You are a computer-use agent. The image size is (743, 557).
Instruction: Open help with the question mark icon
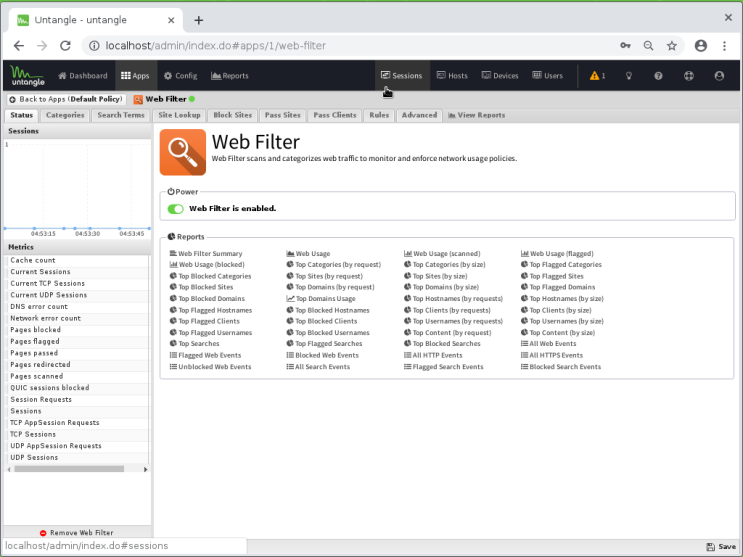[x=659, y=76]
